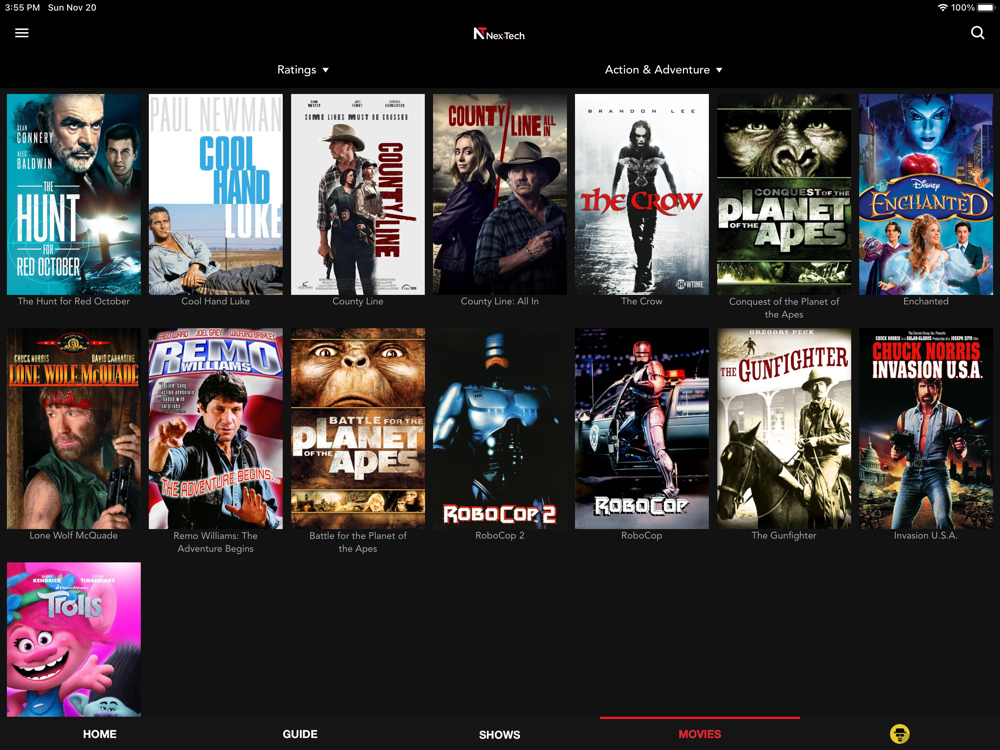Open the RoboCop 2 poster
This screenshot has width=1000, height=750.
click(500, 429)
